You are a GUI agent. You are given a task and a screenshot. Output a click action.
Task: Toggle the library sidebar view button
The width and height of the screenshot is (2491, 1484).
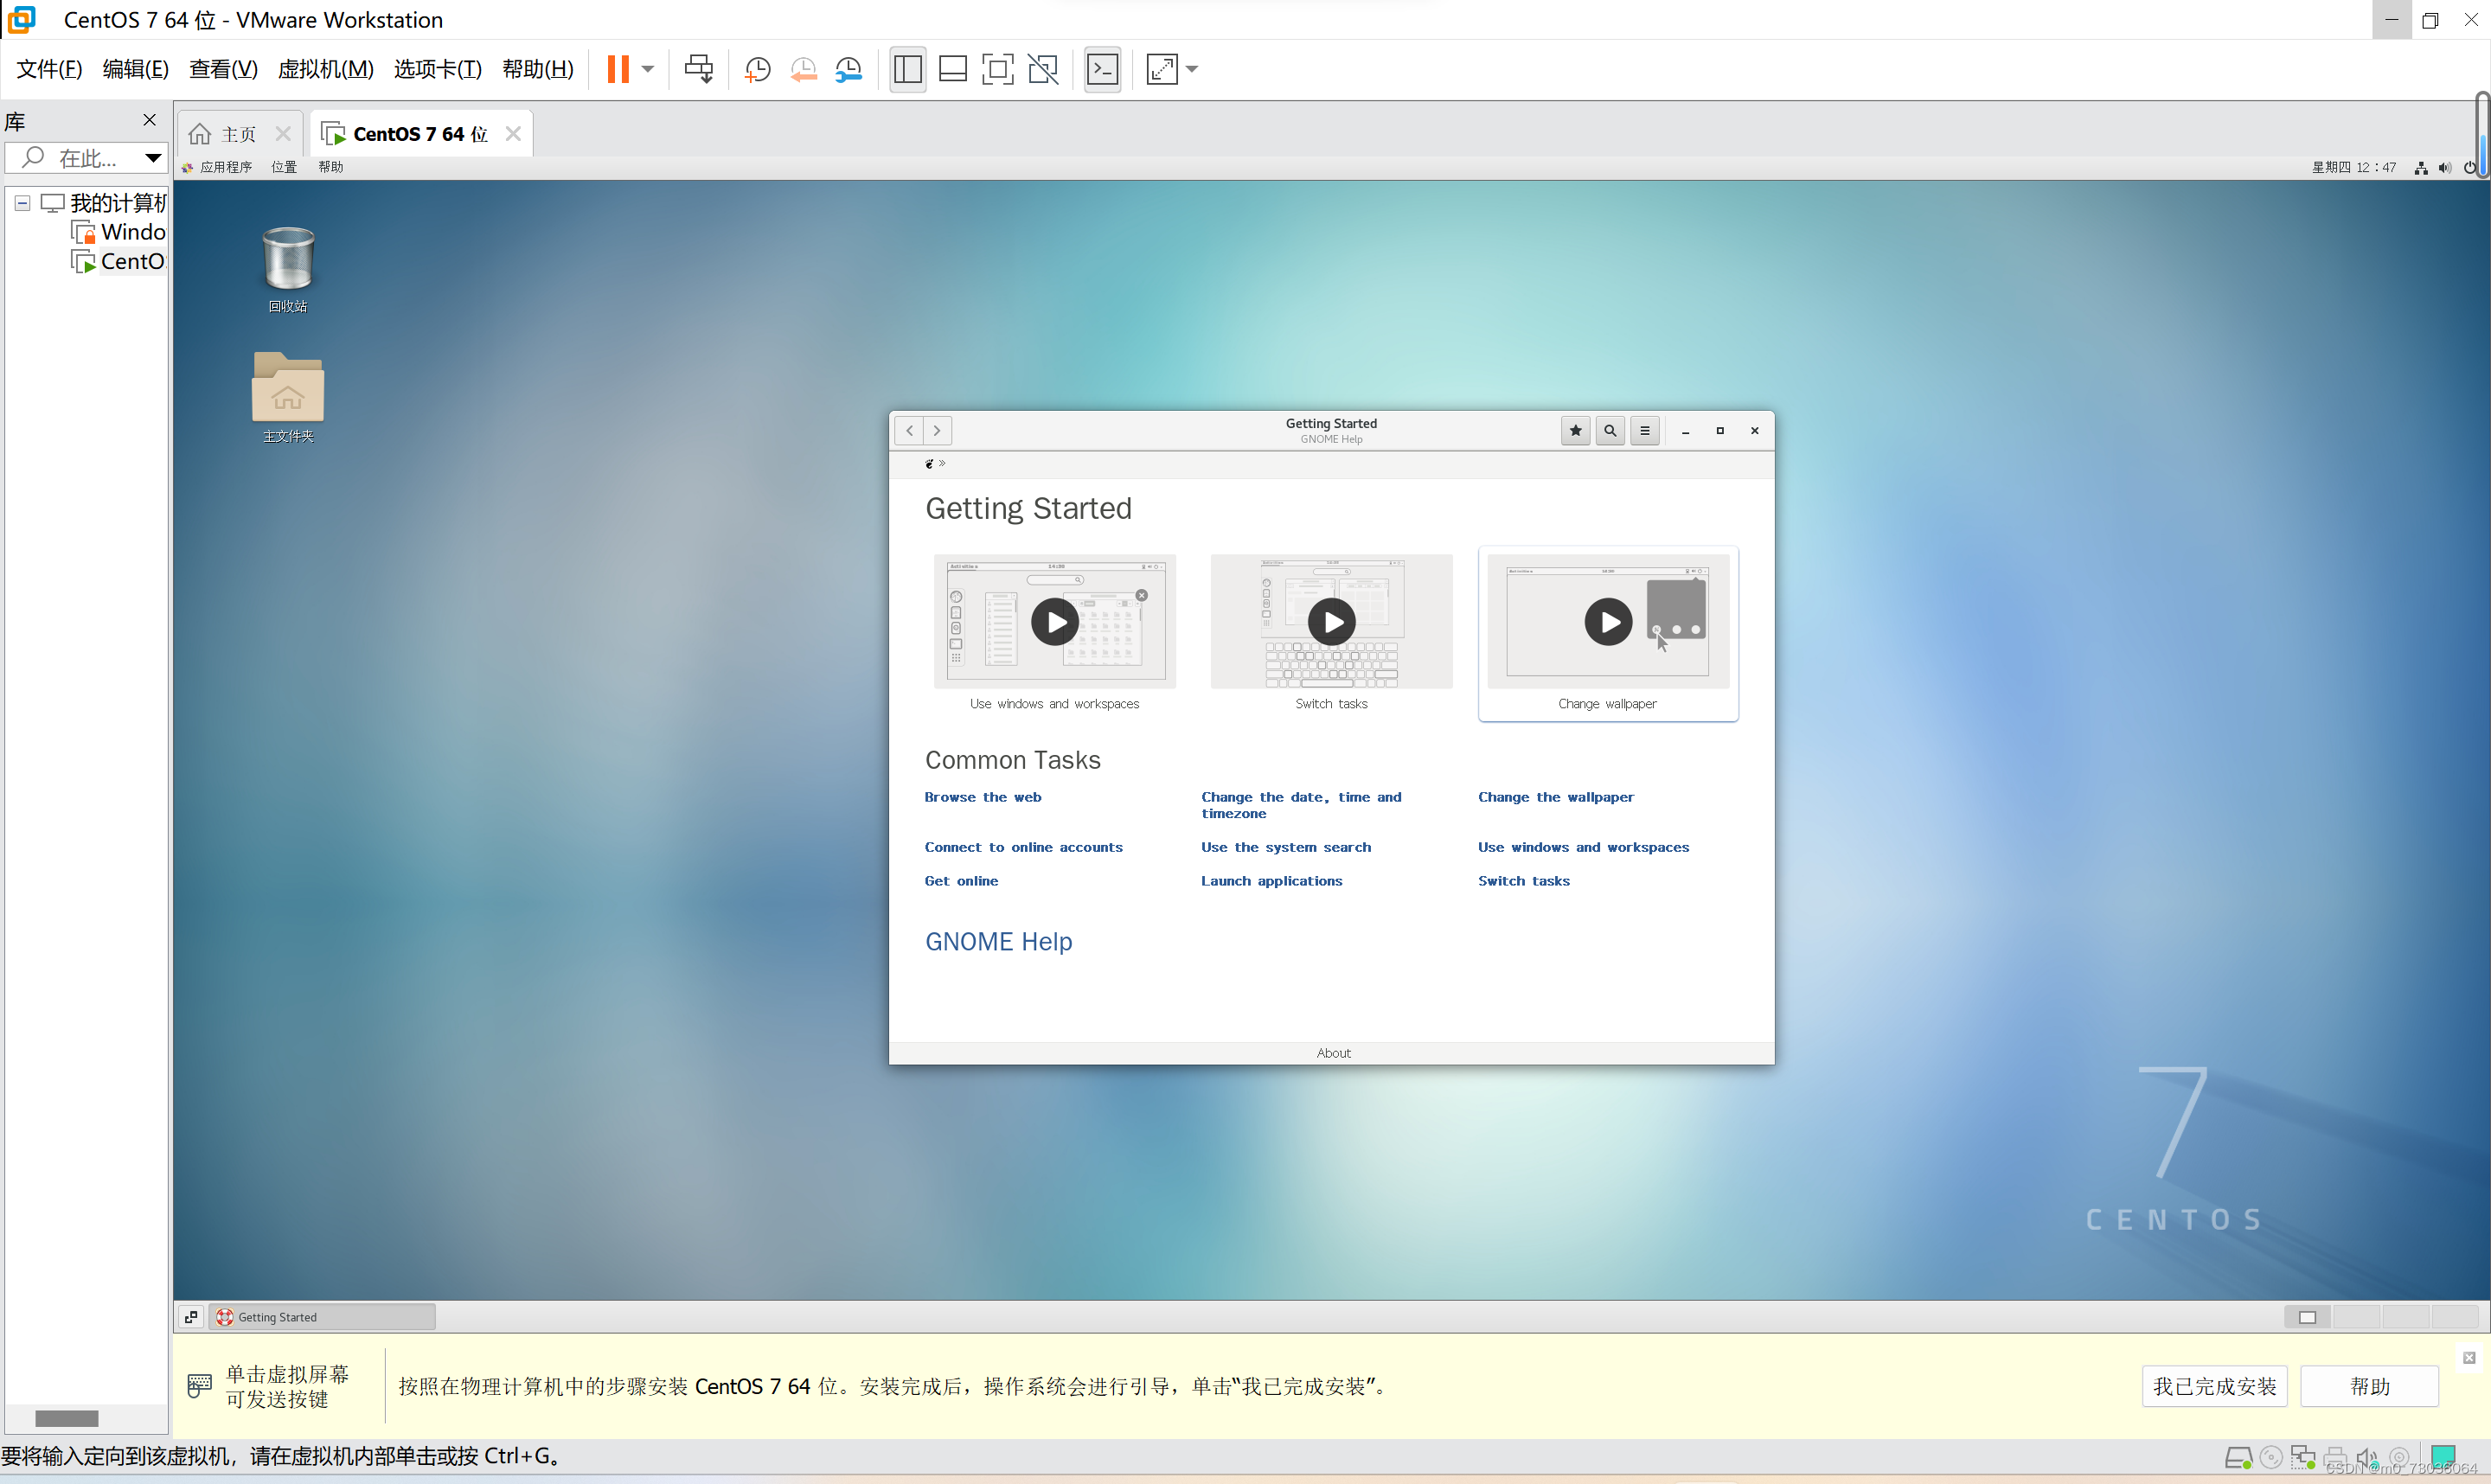[x=907, y=69]
